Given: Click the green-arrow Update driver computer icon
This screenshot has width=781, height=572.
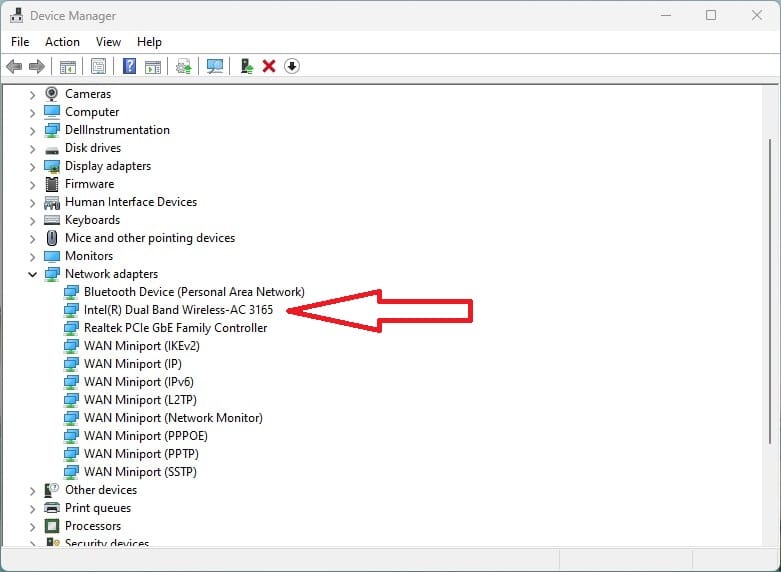Looking at the screenshot, I should (246, 66).
